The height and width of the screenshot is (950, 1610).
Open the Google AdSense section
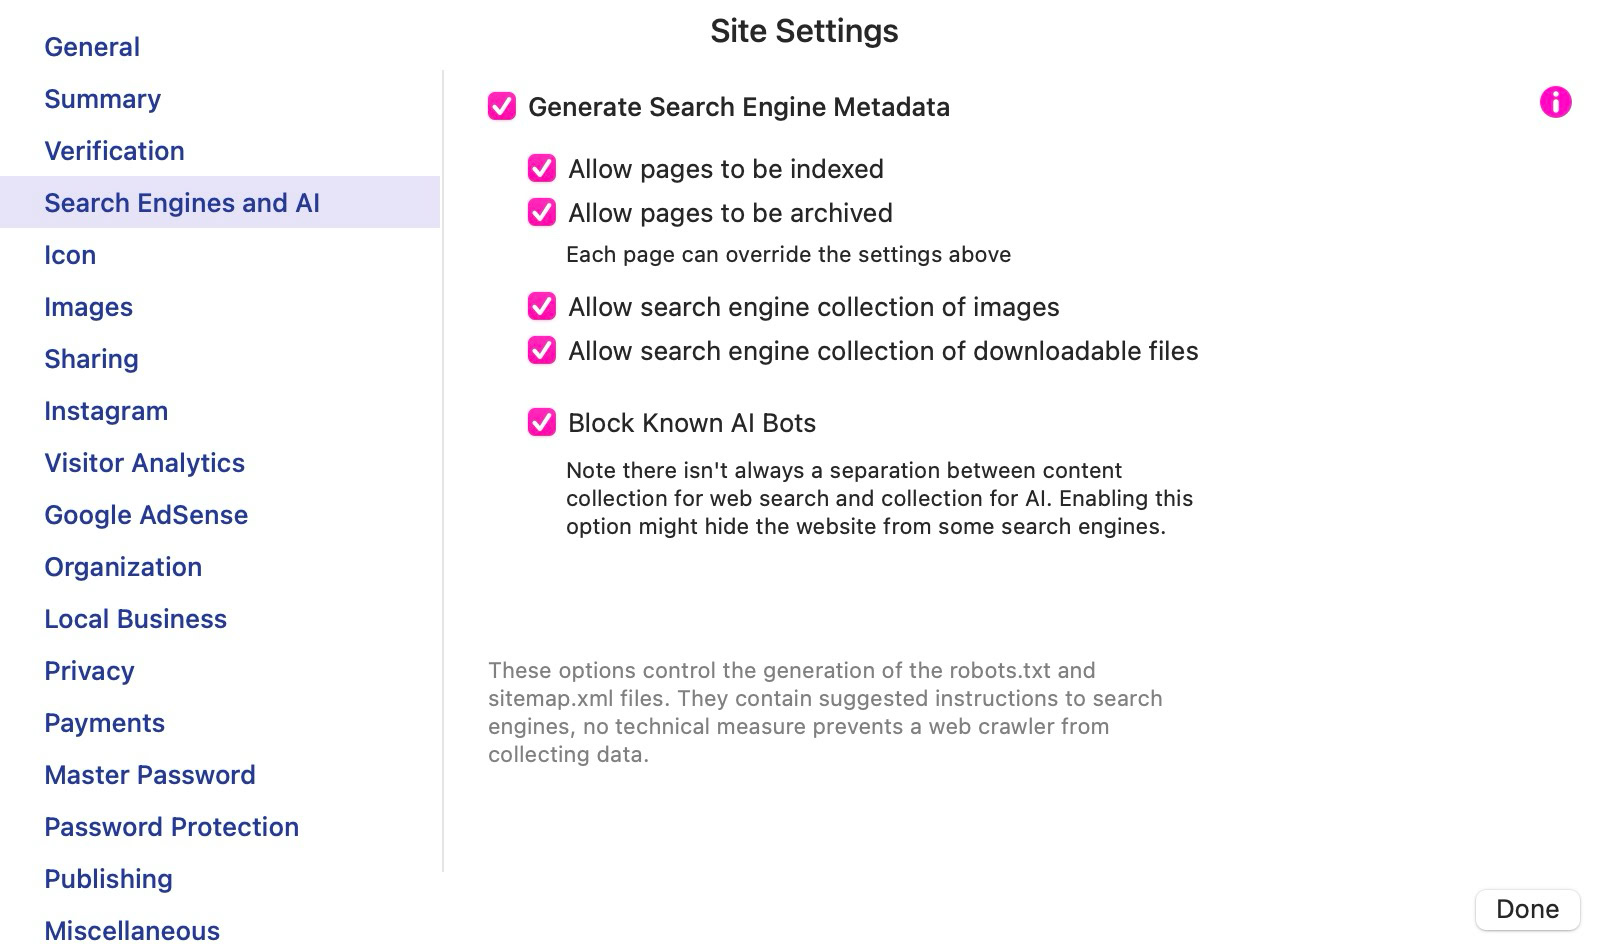[146, 515]
